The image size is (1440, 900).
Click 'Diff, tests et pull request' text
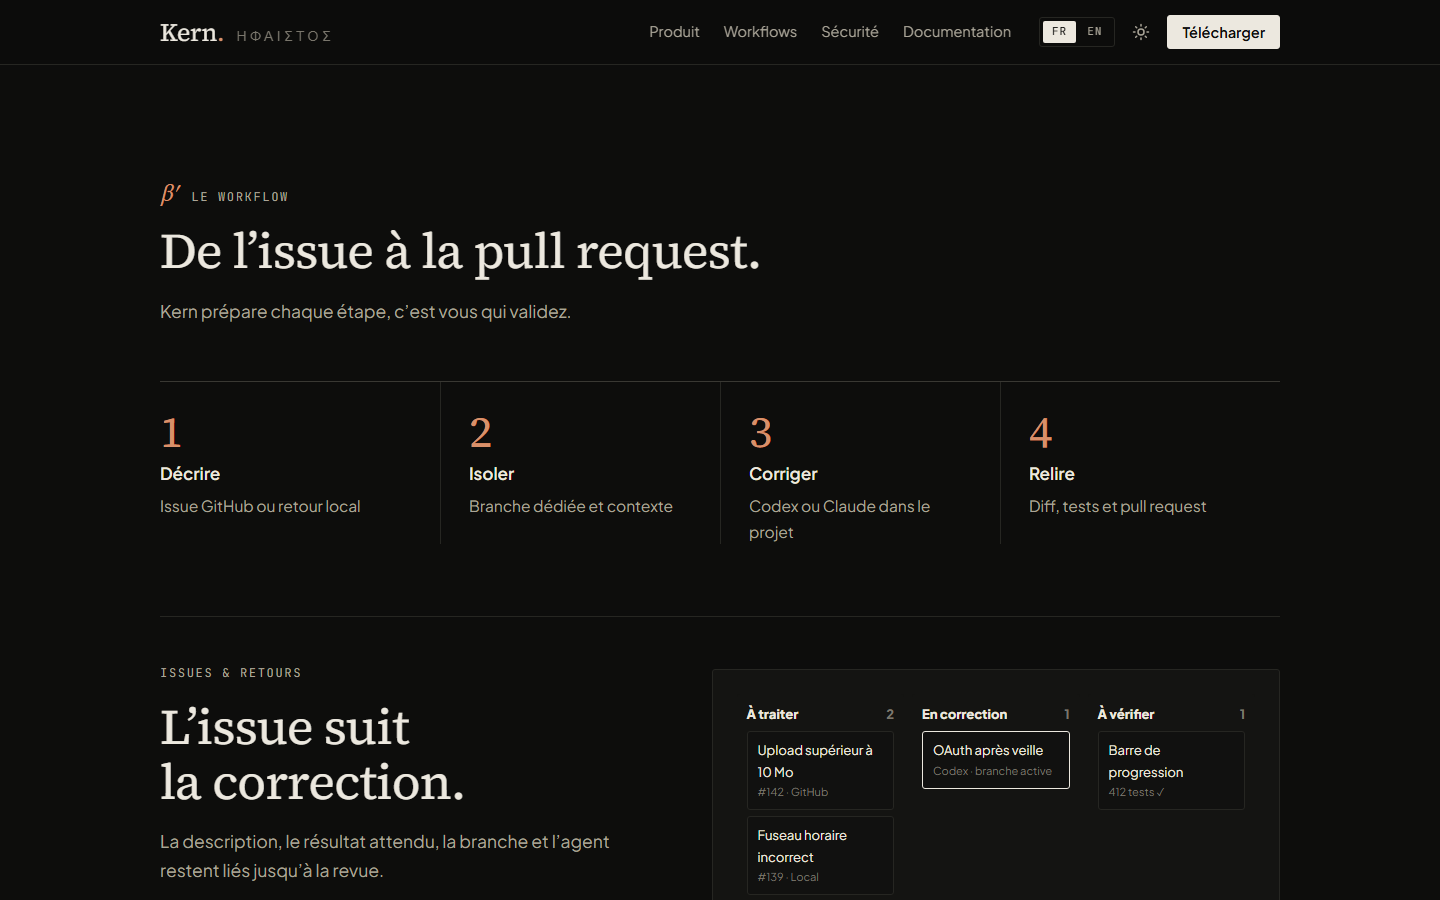point(1117,507)
